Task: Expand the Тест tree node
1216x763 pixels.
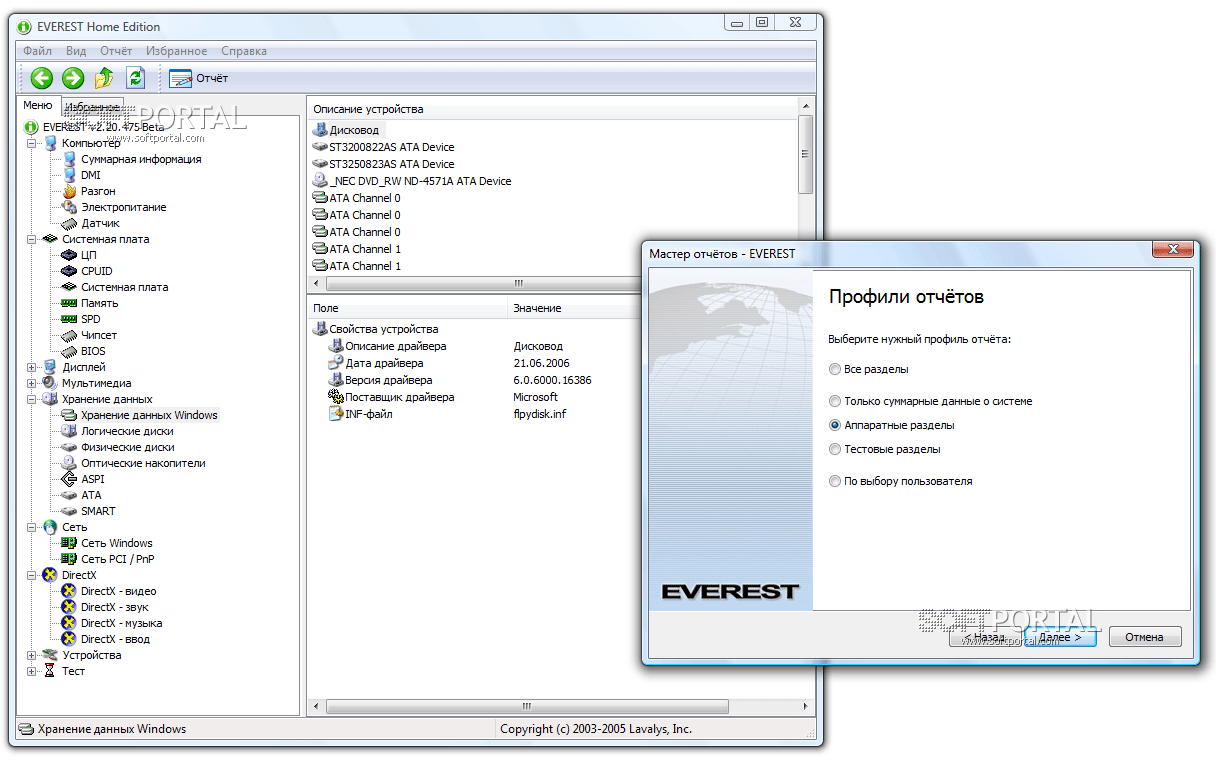Action: [32, 671]
